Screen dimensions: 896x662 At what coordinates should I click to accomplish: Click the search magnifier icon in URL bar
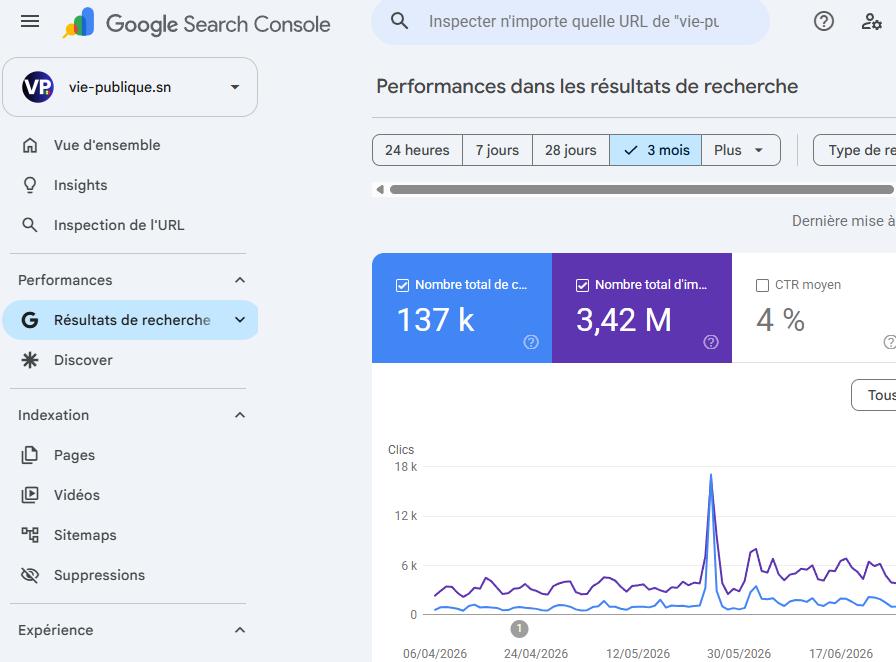(399, 21)
